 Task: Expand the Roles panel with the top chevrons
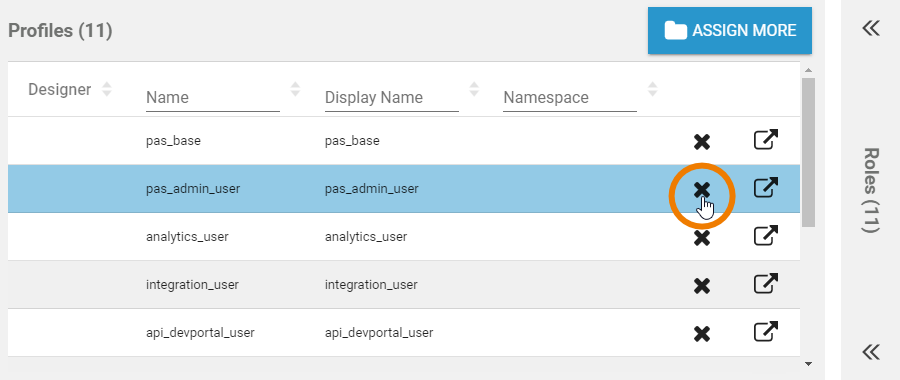[x=871, y=28]
